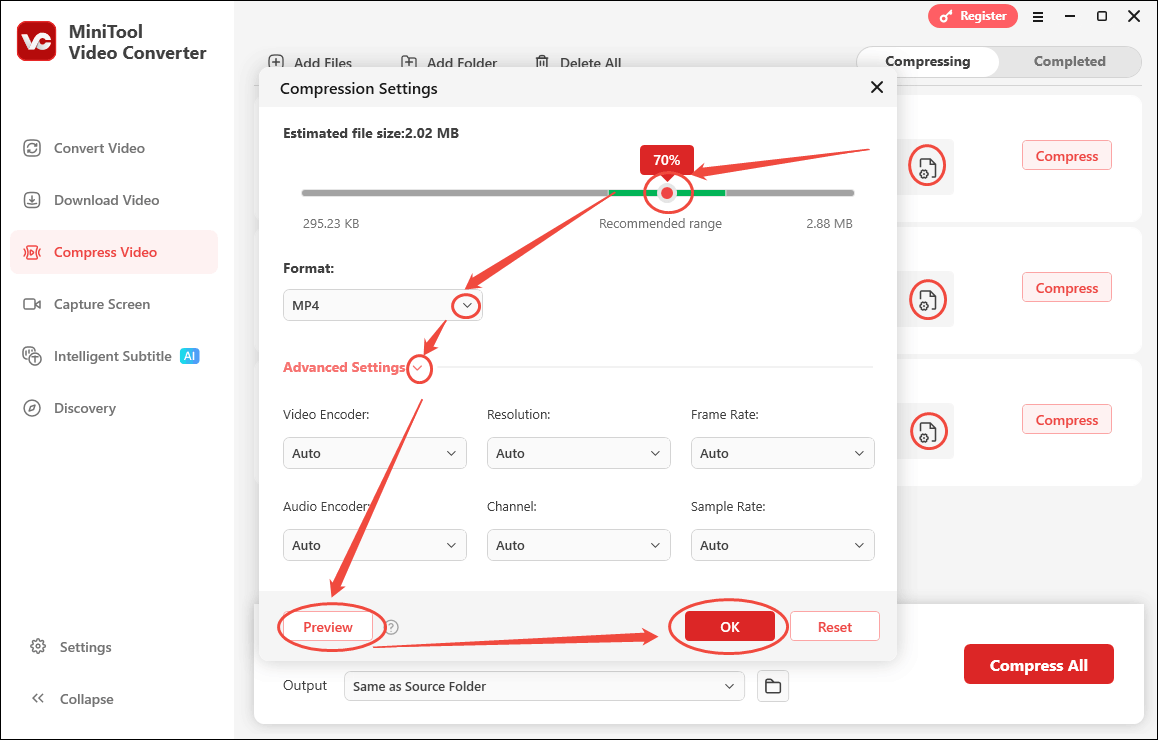Open the Audio Encoder dropdown
The width and height of the screenshot is (1158, 740).
(374, 545)
